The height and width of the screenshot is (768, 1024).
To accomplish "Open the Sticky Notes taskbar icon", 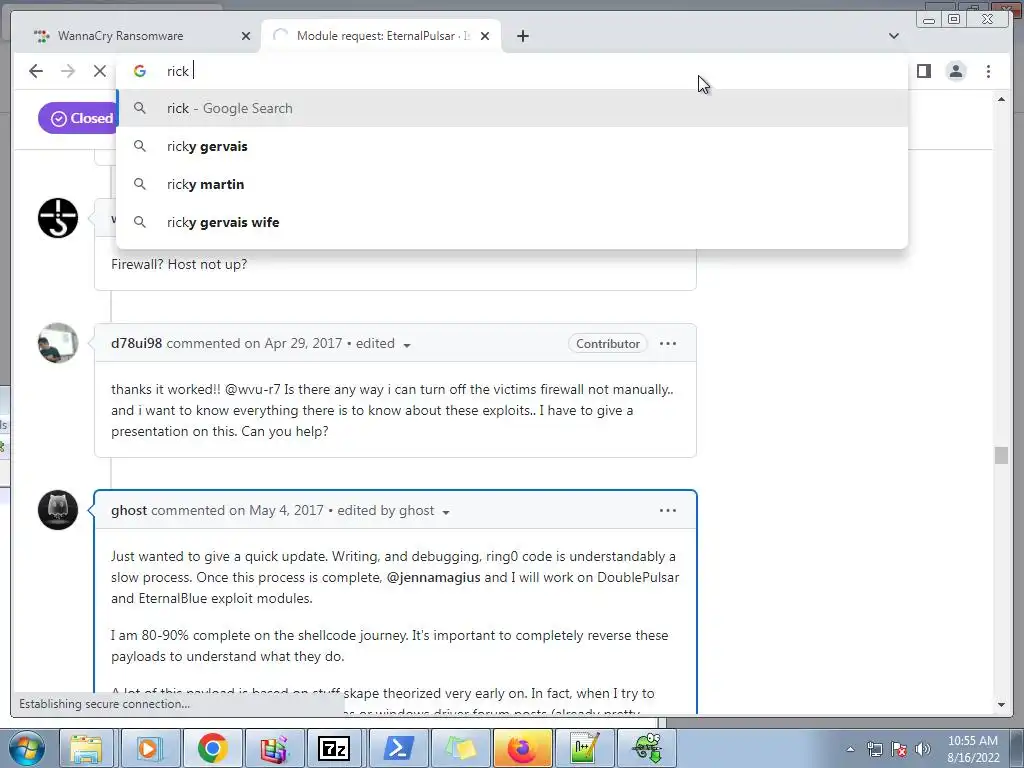I will 460,748.
